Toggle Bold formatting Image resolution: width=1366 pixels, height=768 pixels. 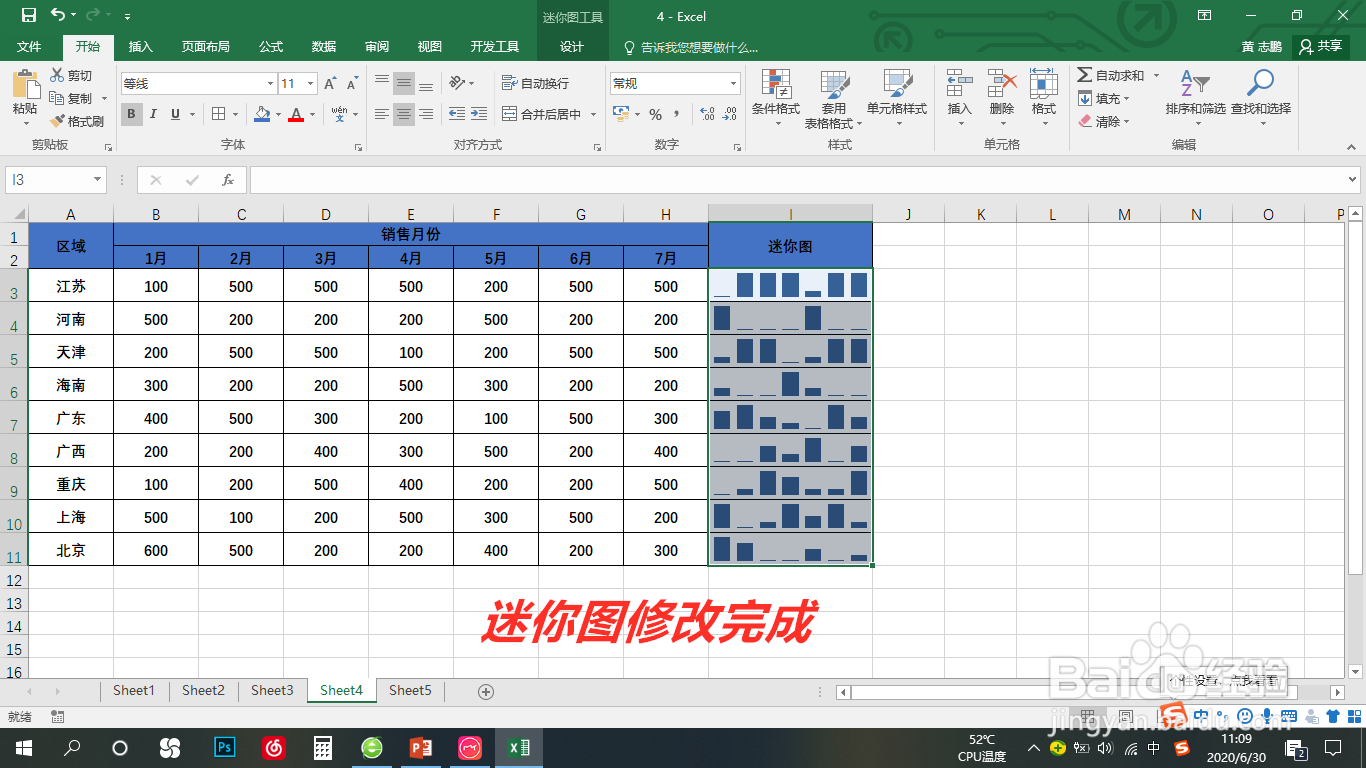point(132,114)
